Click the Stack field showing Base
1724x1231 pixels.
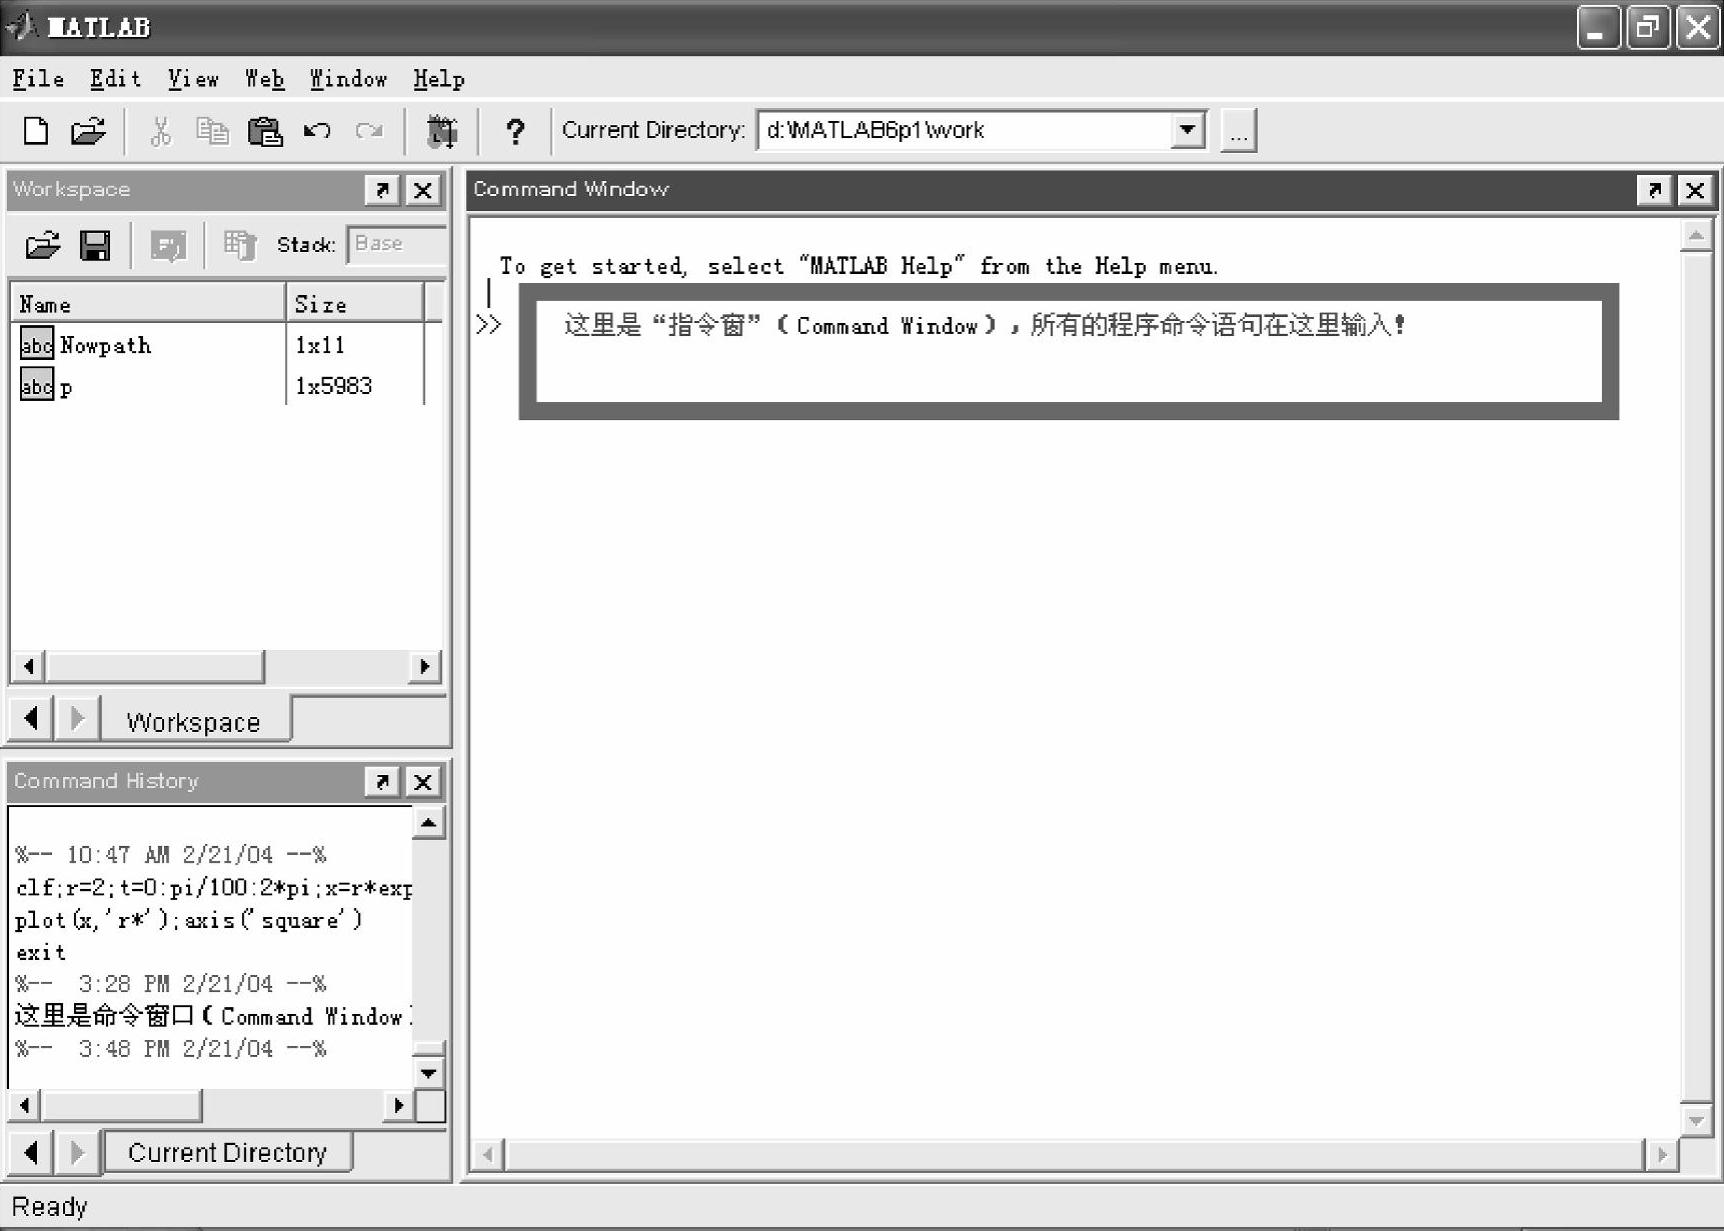coord(396,244)
